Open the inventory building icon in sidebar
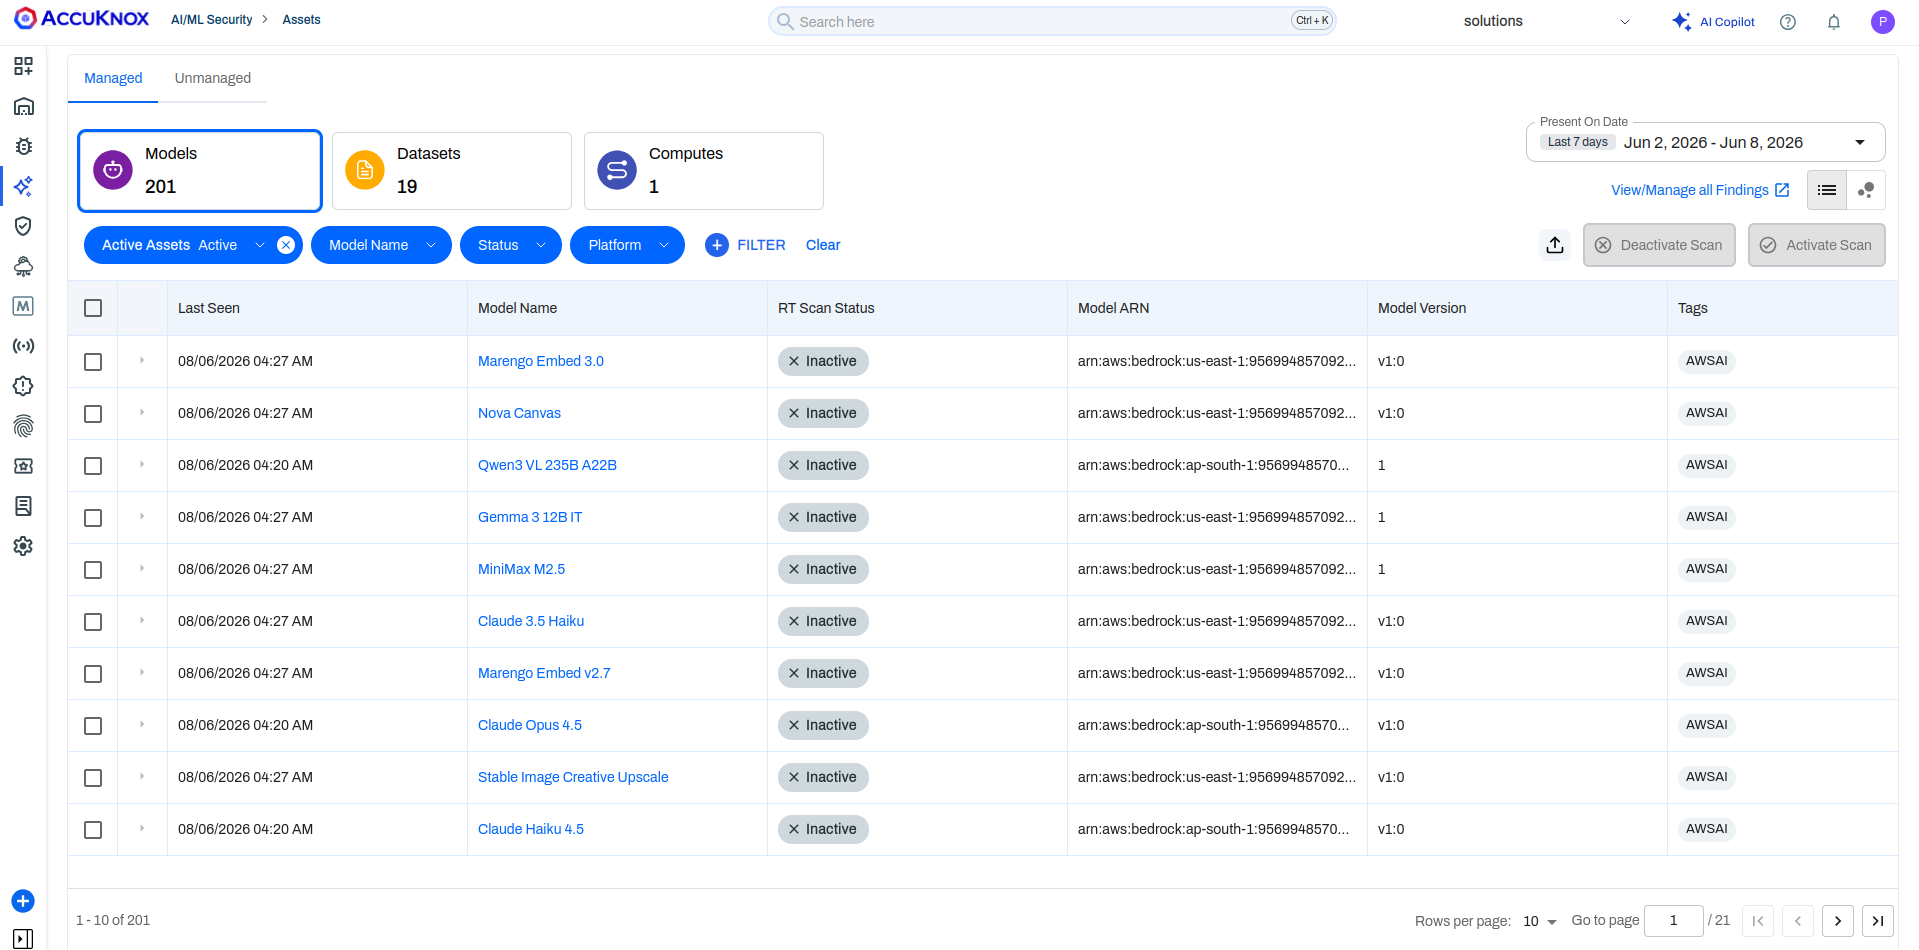Image resolution: width=1919 pixels, height=950 pixels. [x=23, y=106]
